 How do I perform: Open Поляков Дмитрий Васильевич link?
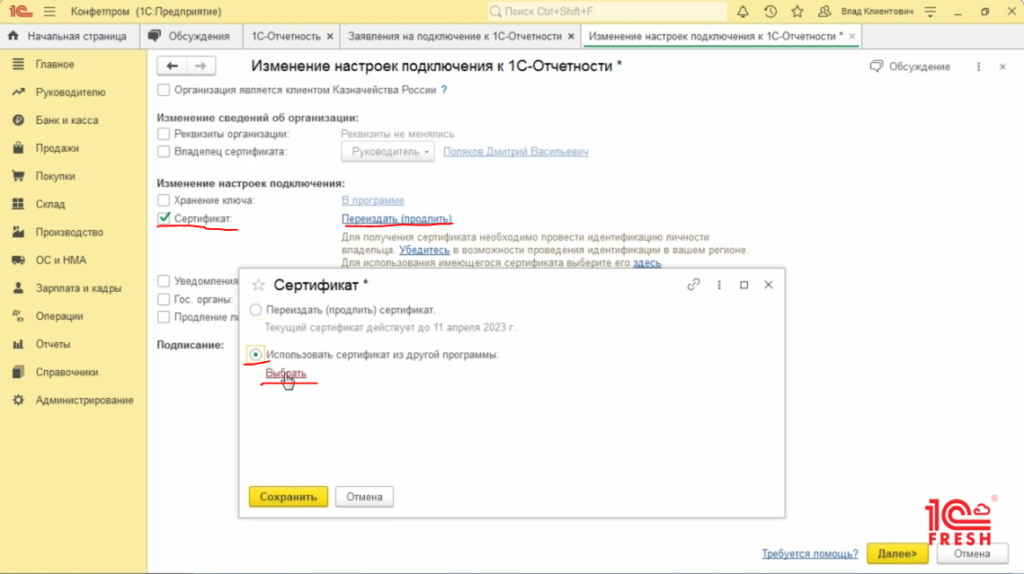coord(516,151)
